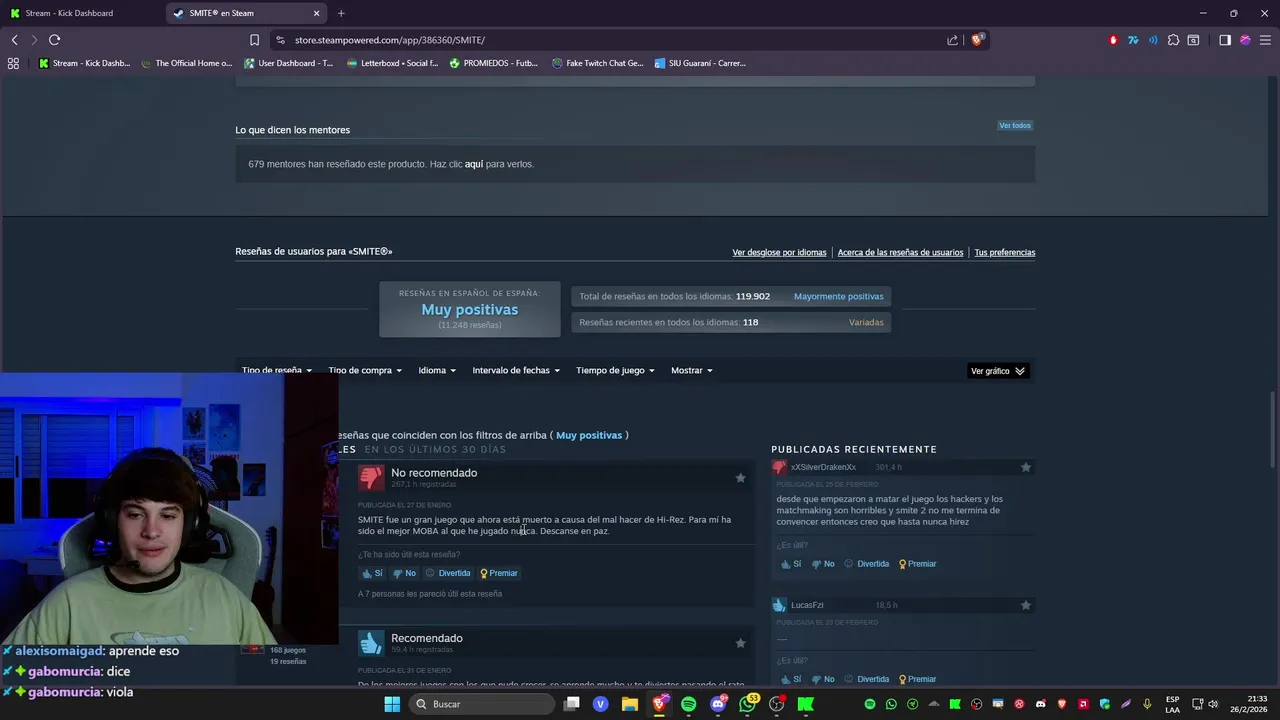Open Ver desglose por idiomas link
The height and width of the screenshot is (720, 1280).
tap(779, 253)
